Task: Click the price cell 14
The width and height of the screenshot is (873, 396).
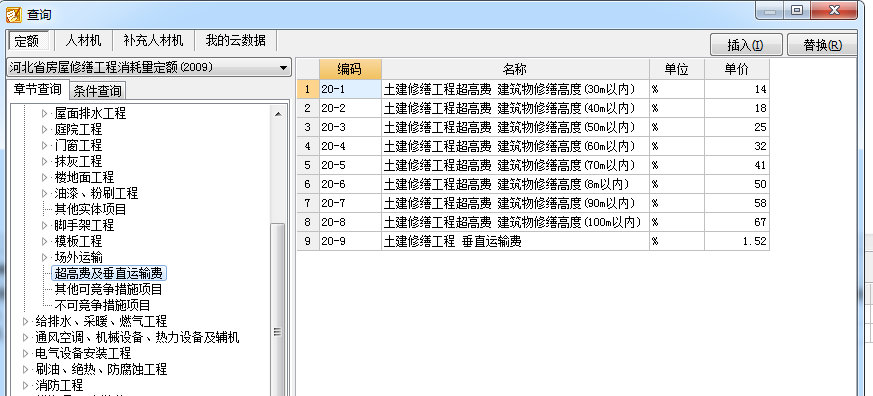Action: [737, 89]
